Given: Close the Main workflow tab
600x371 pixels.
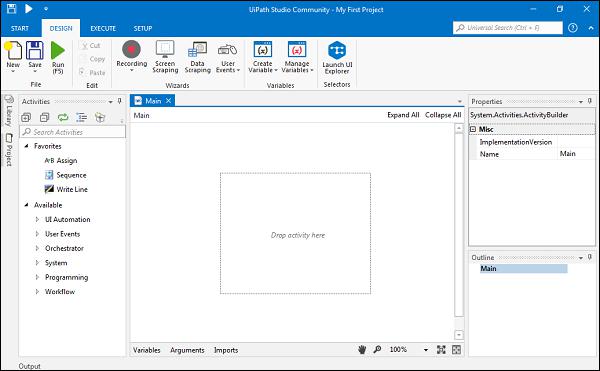Looking at the screenshot, I should point(168,101).
